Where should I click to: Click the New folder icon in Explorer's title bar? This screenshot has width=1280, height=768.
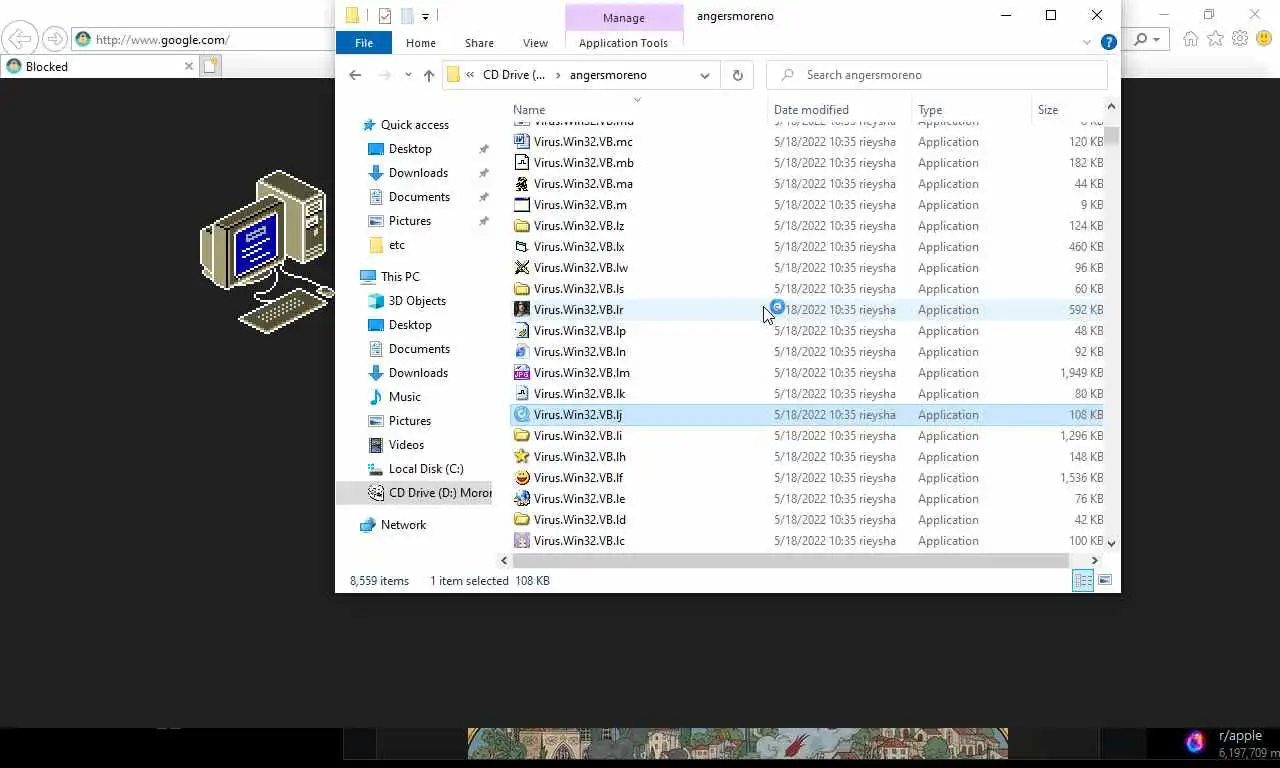click(x=407, y=15)
